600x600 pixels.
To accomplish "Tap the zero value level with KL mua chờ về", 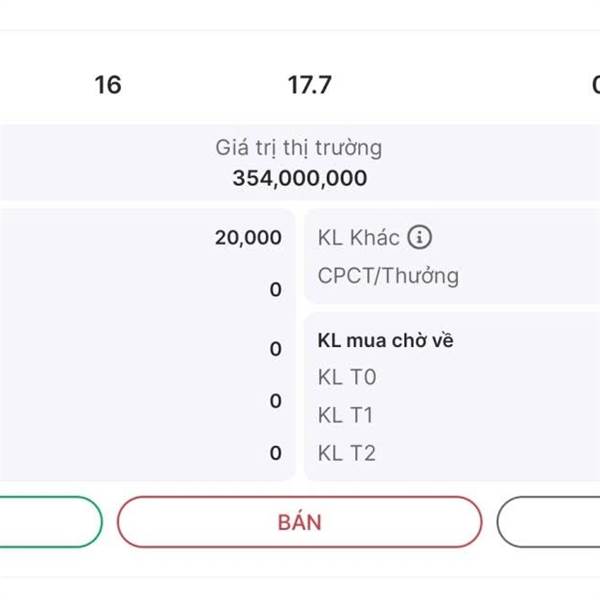I will pyautogui.click(x=276, y=349).
